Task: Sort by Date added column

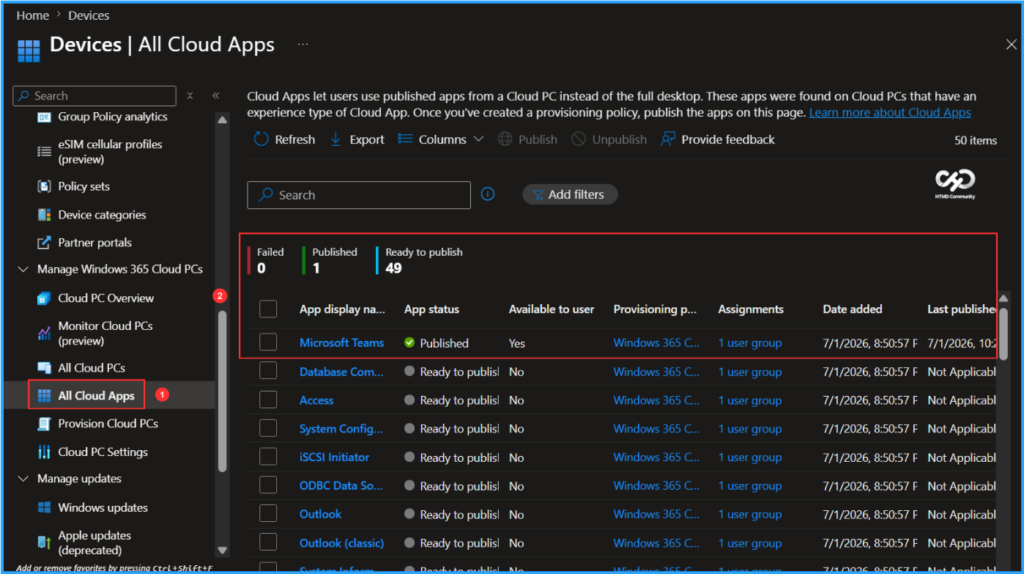Action: click(x=852, y=309)
